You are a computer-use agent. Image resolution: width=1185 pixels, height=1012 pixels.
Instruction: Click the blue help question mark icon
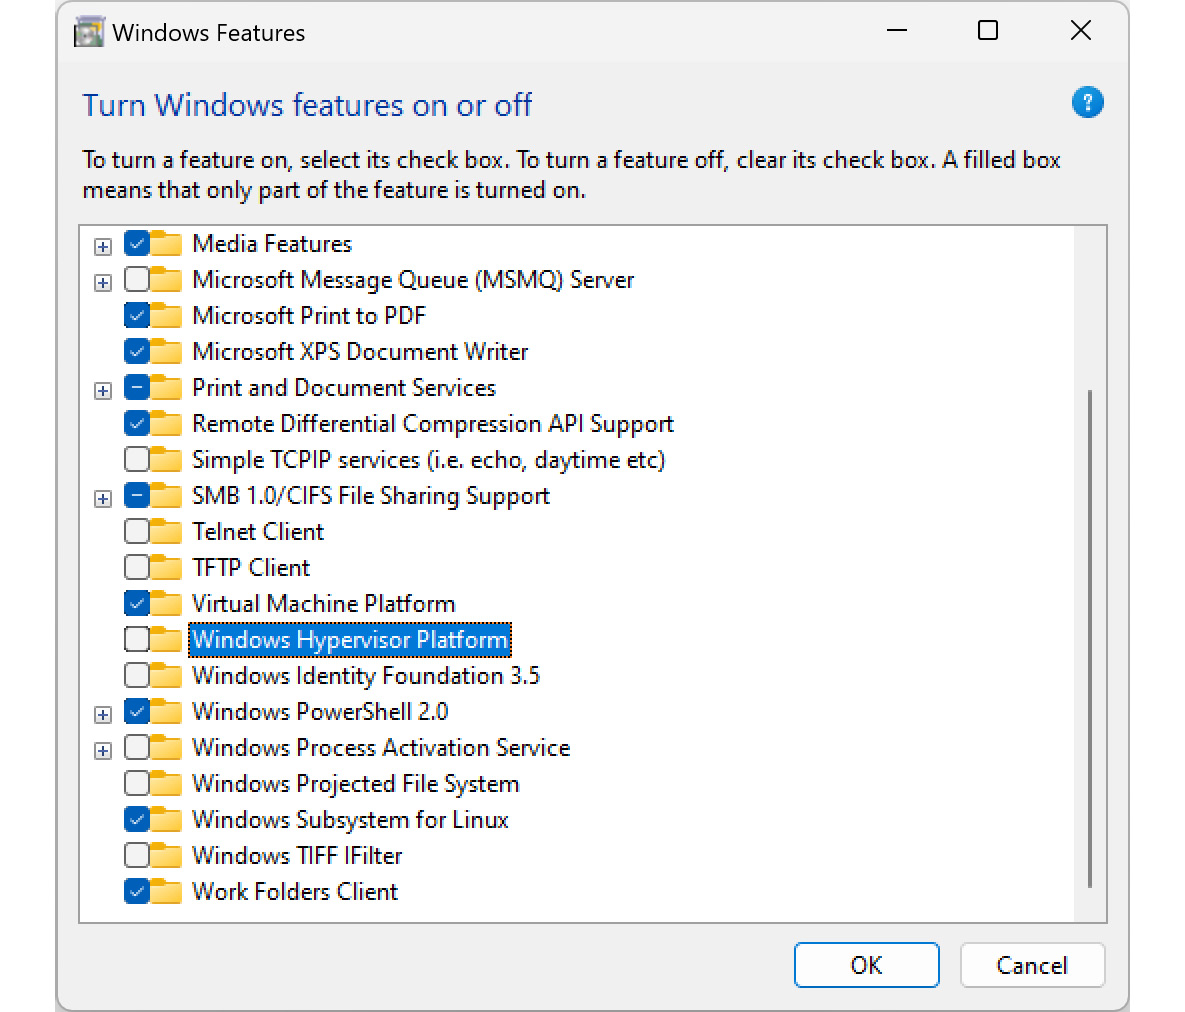1088,103
